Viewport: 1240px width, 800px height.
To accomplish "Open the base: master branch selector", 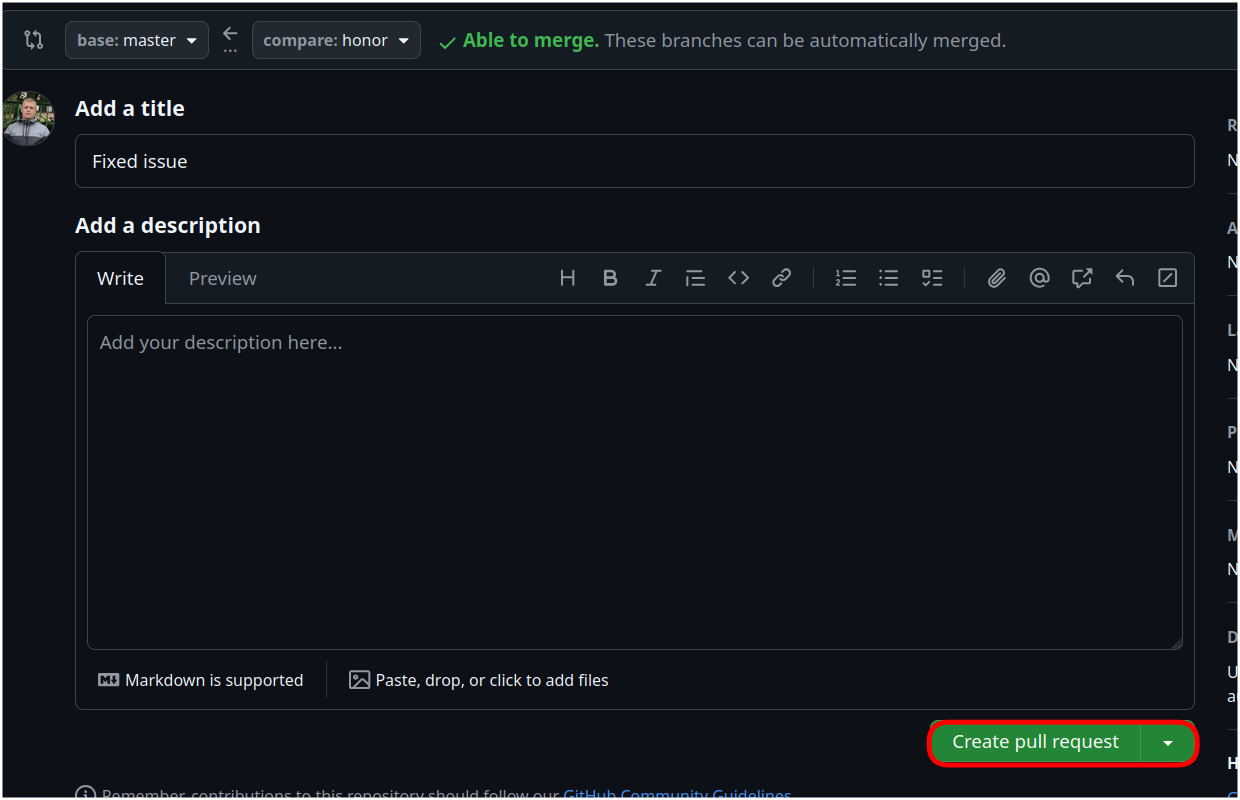I will tap(136, 39).
